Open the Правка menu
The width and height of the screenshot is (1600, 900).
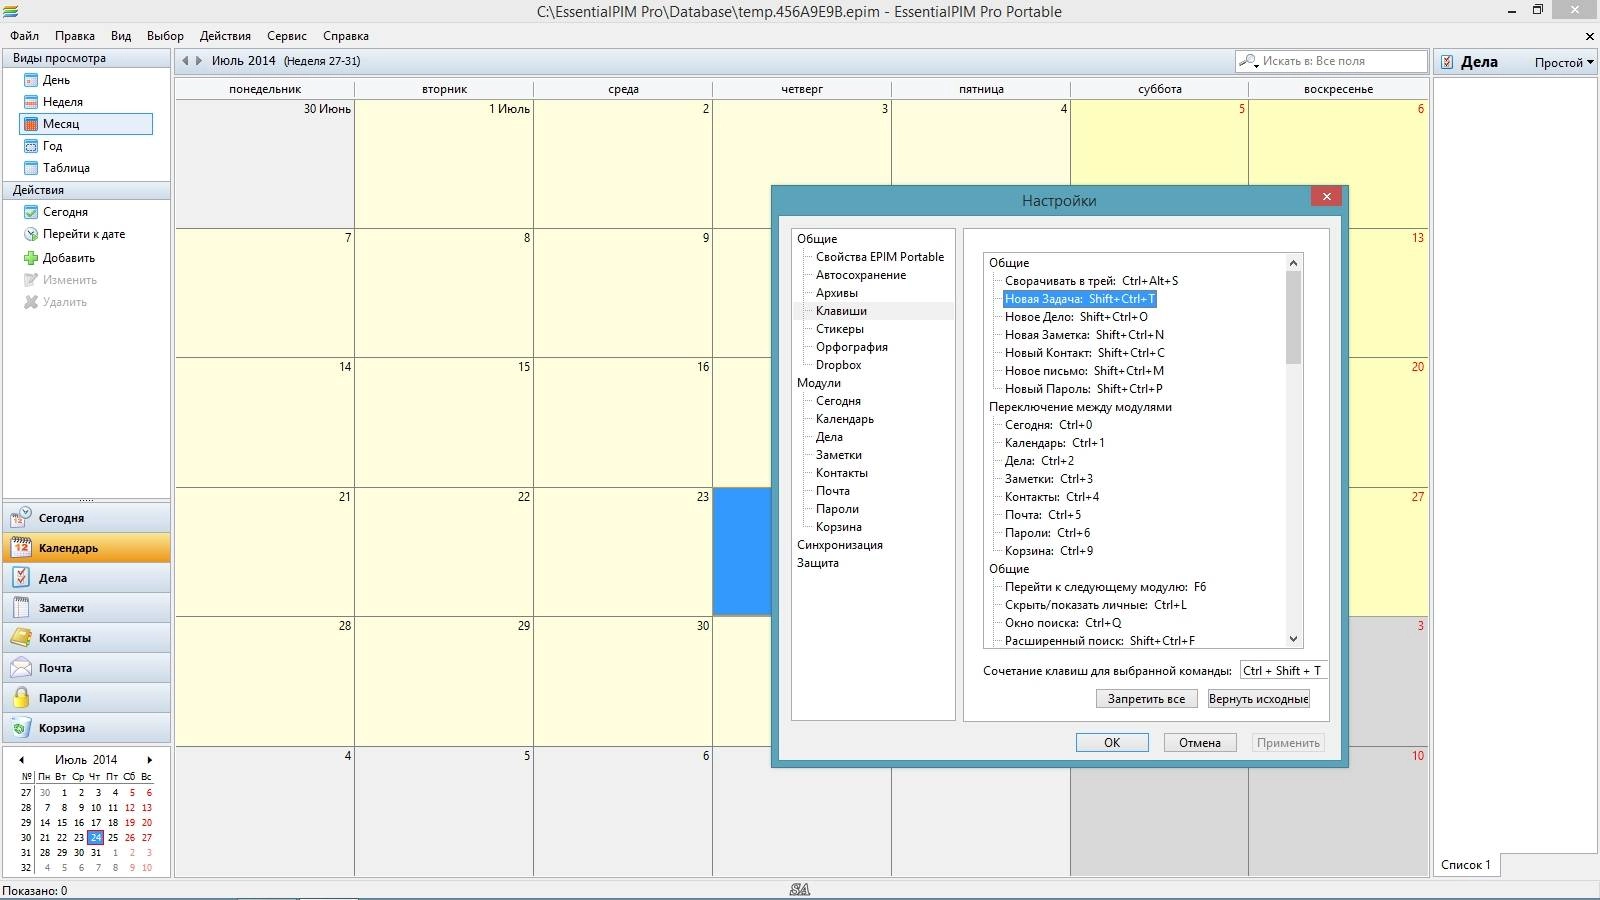75,36
